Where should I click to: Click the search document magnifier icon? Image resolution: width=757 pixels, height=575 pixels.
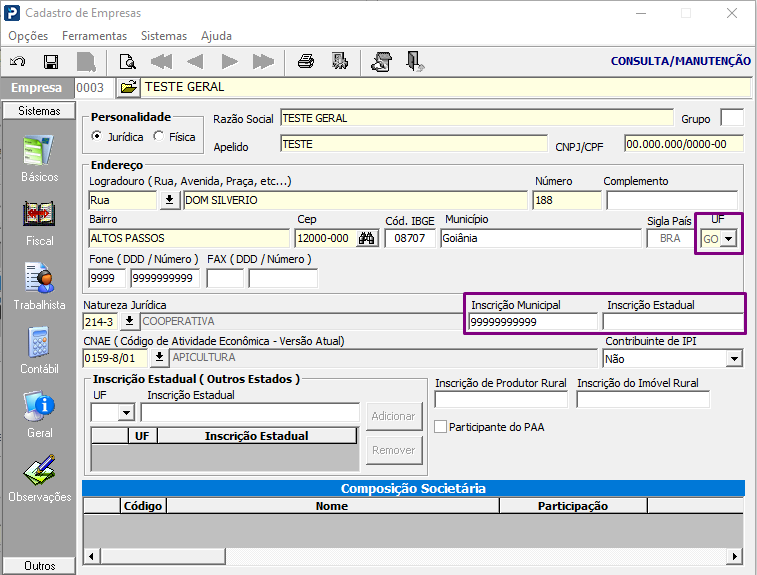(x=127, y=62)
